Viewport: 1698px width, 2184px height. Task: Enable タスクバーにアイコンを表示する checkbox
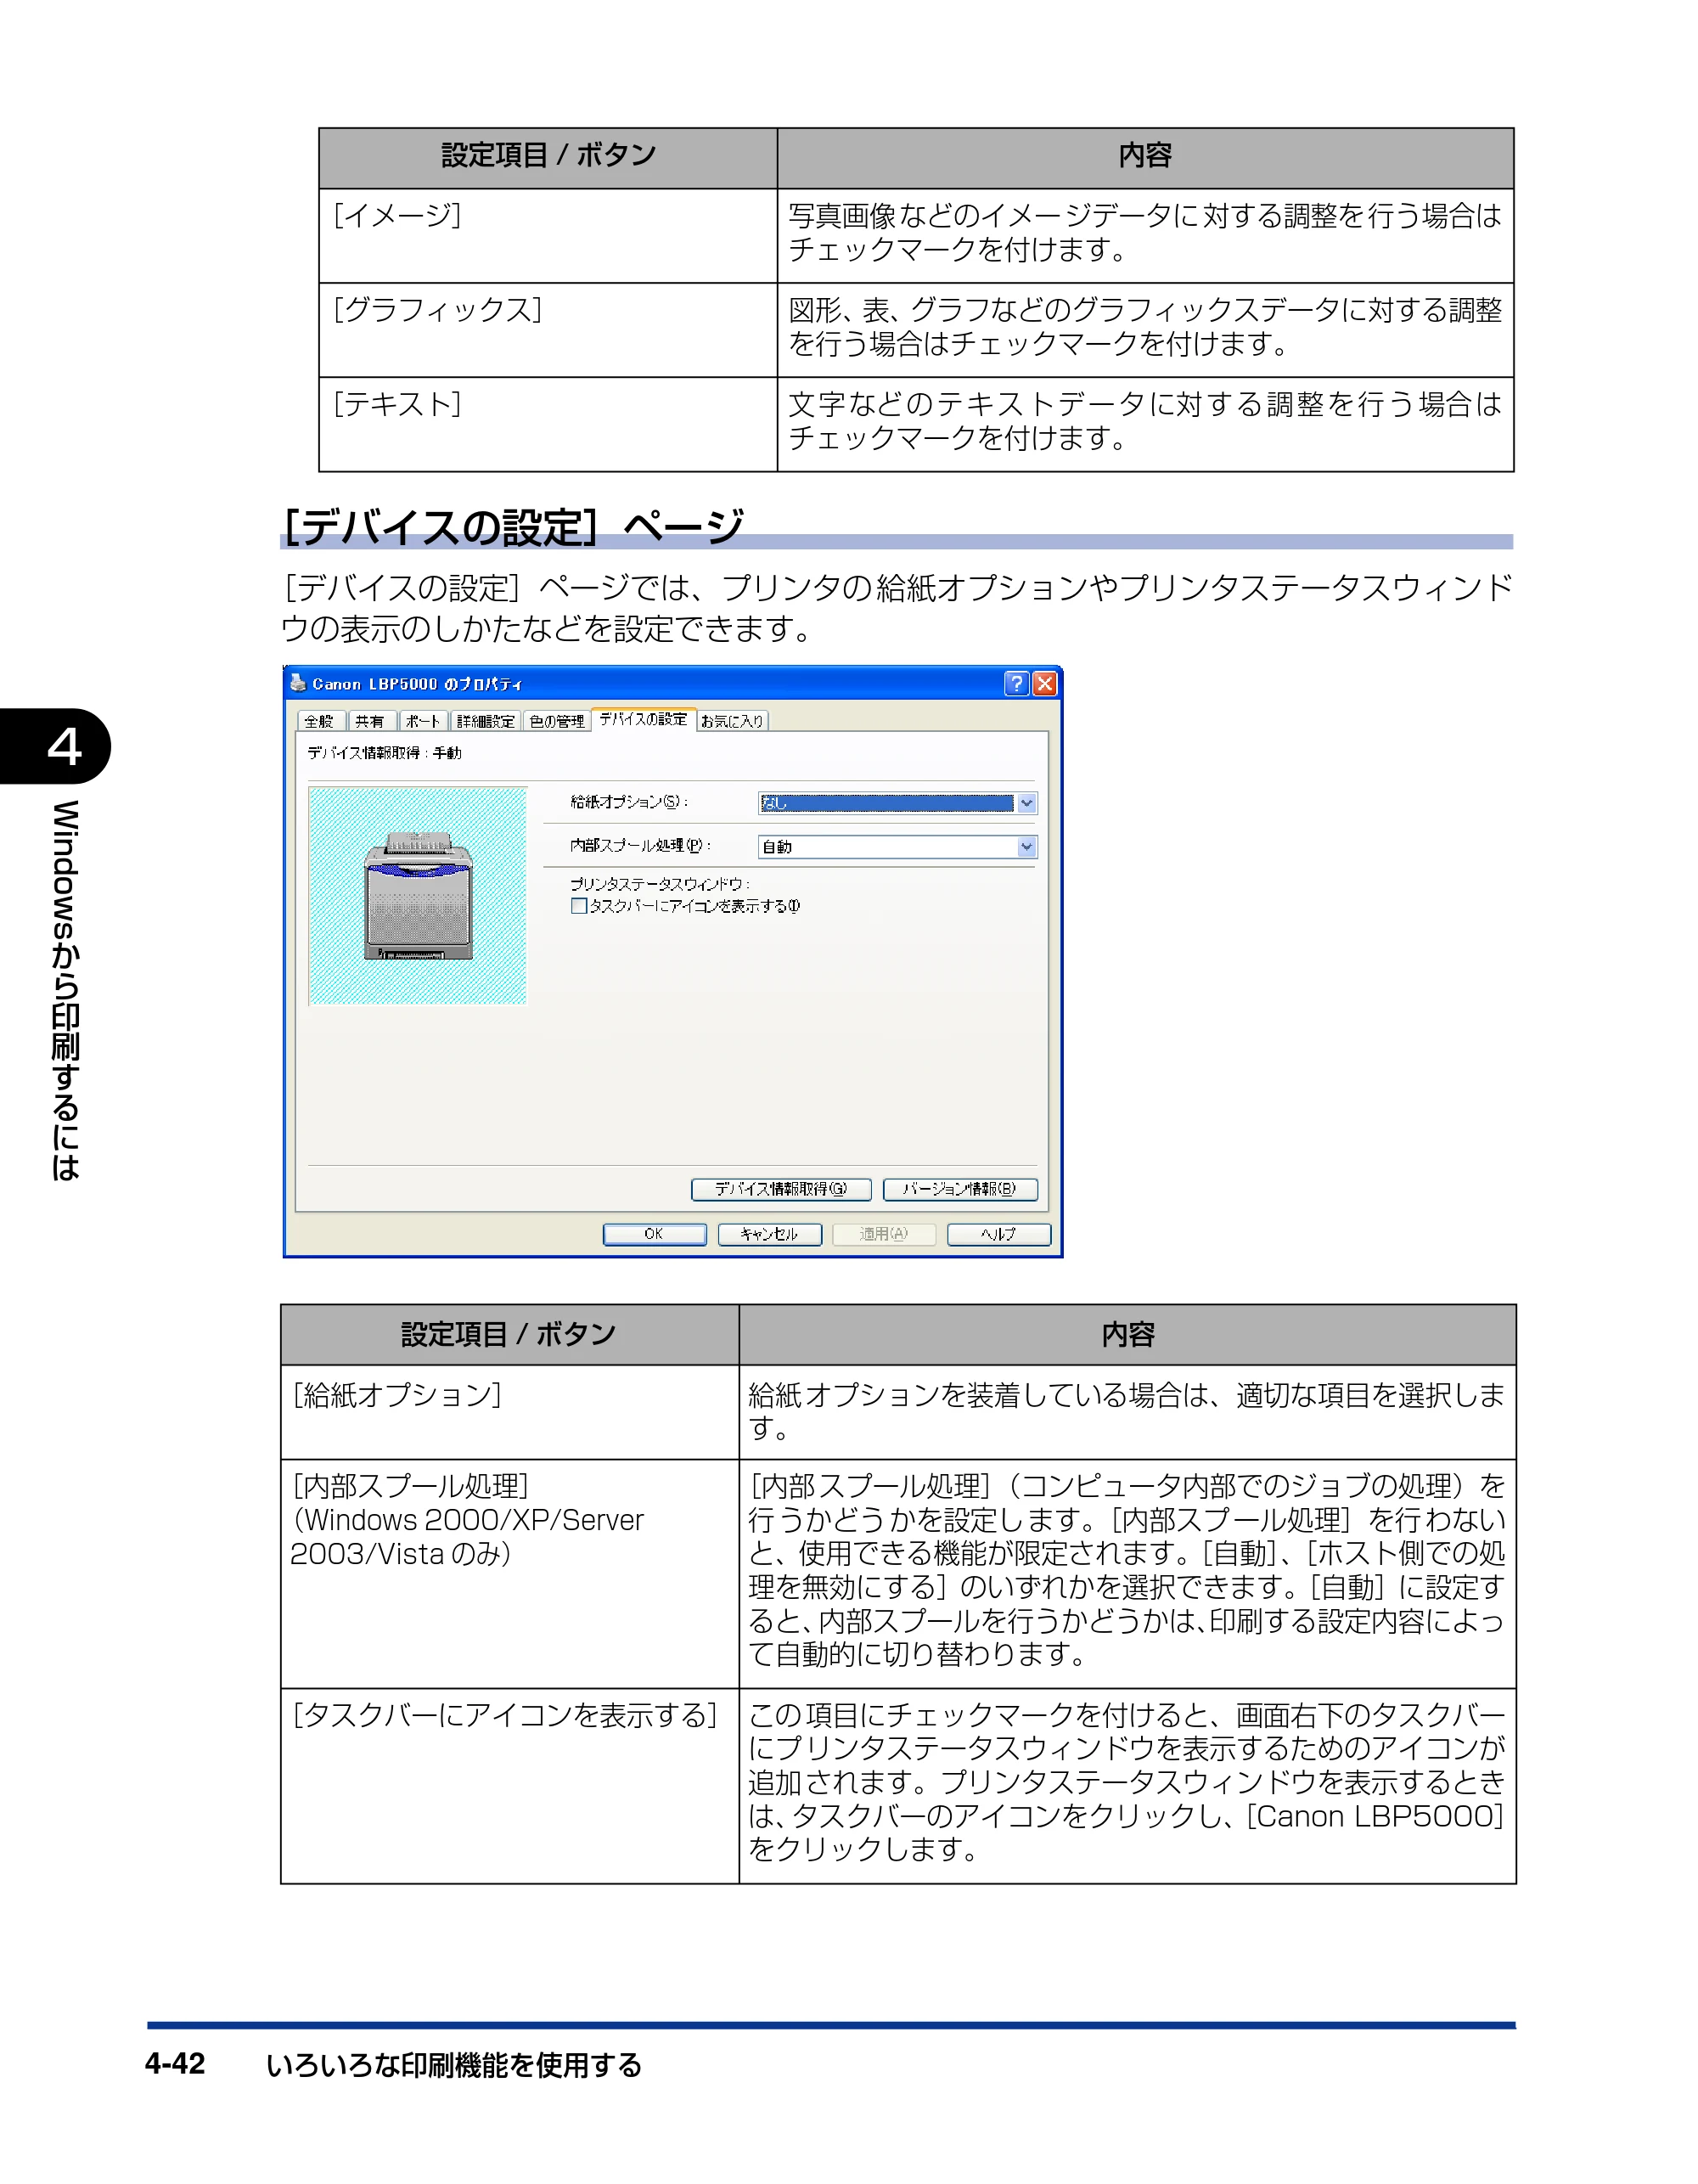click(x=579, y=906)
